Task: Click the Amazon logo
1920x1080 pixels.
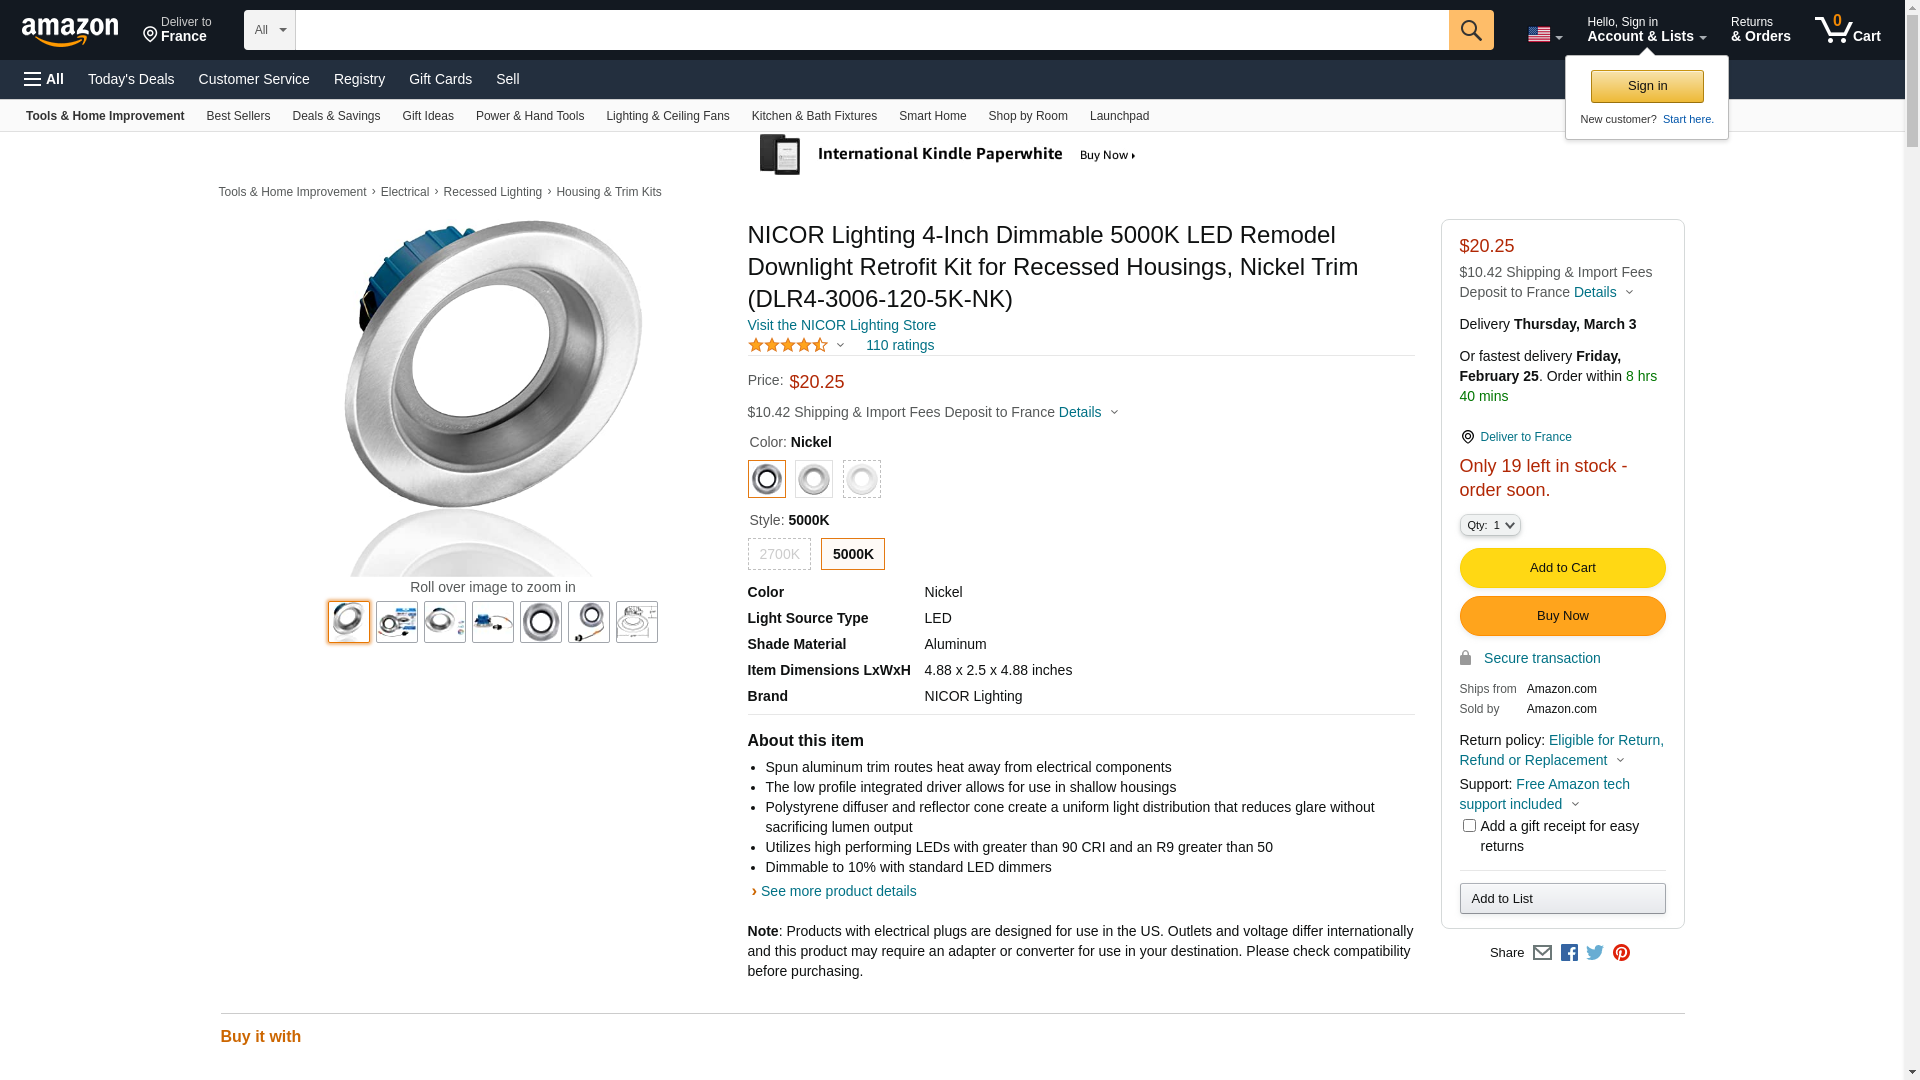Action: pyautogui.click(x=70, y=31)
